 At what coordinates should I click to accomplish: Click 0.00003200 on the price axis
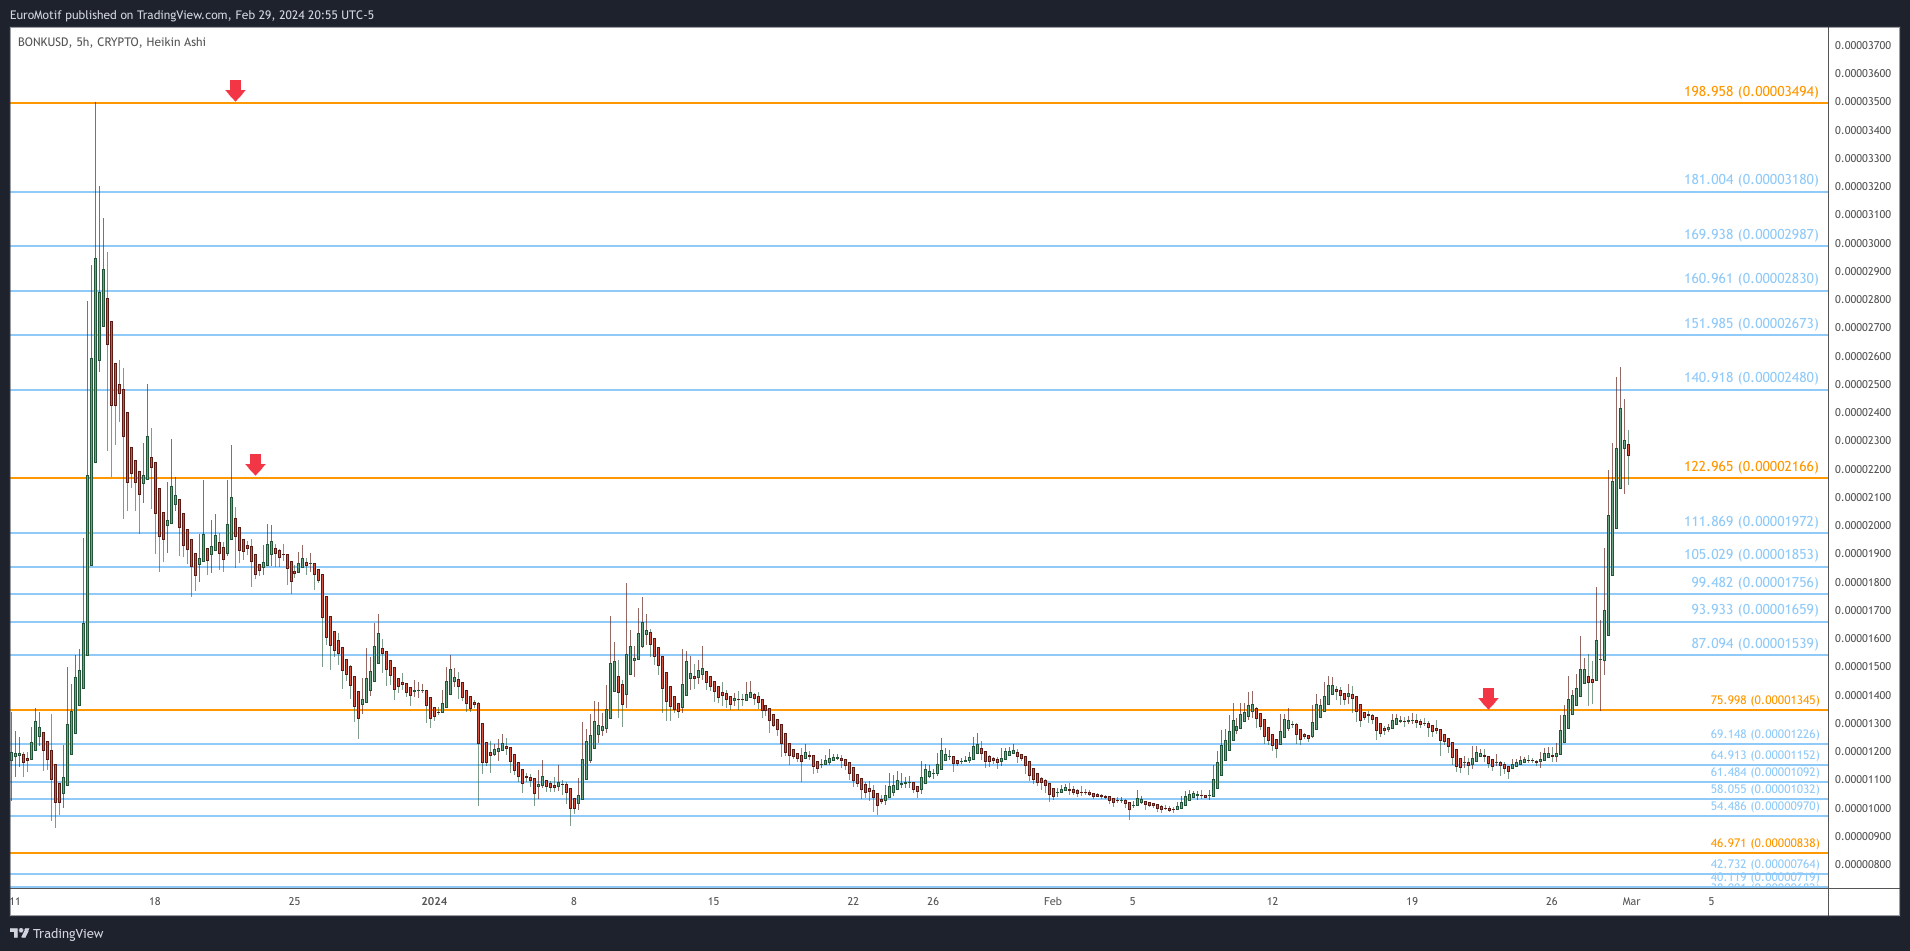[1863, 187]
